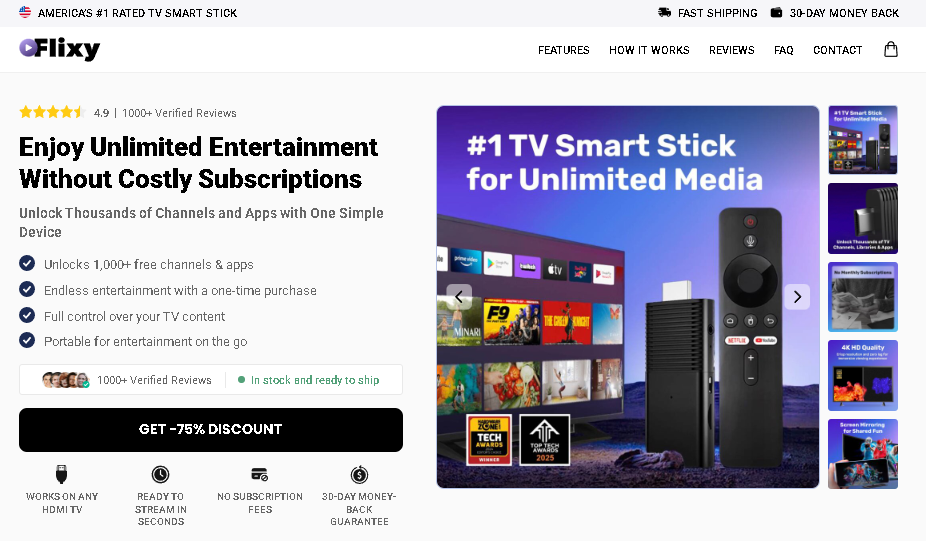
Task: Click the verified reviewers avatar group
Action: point(66,380)
